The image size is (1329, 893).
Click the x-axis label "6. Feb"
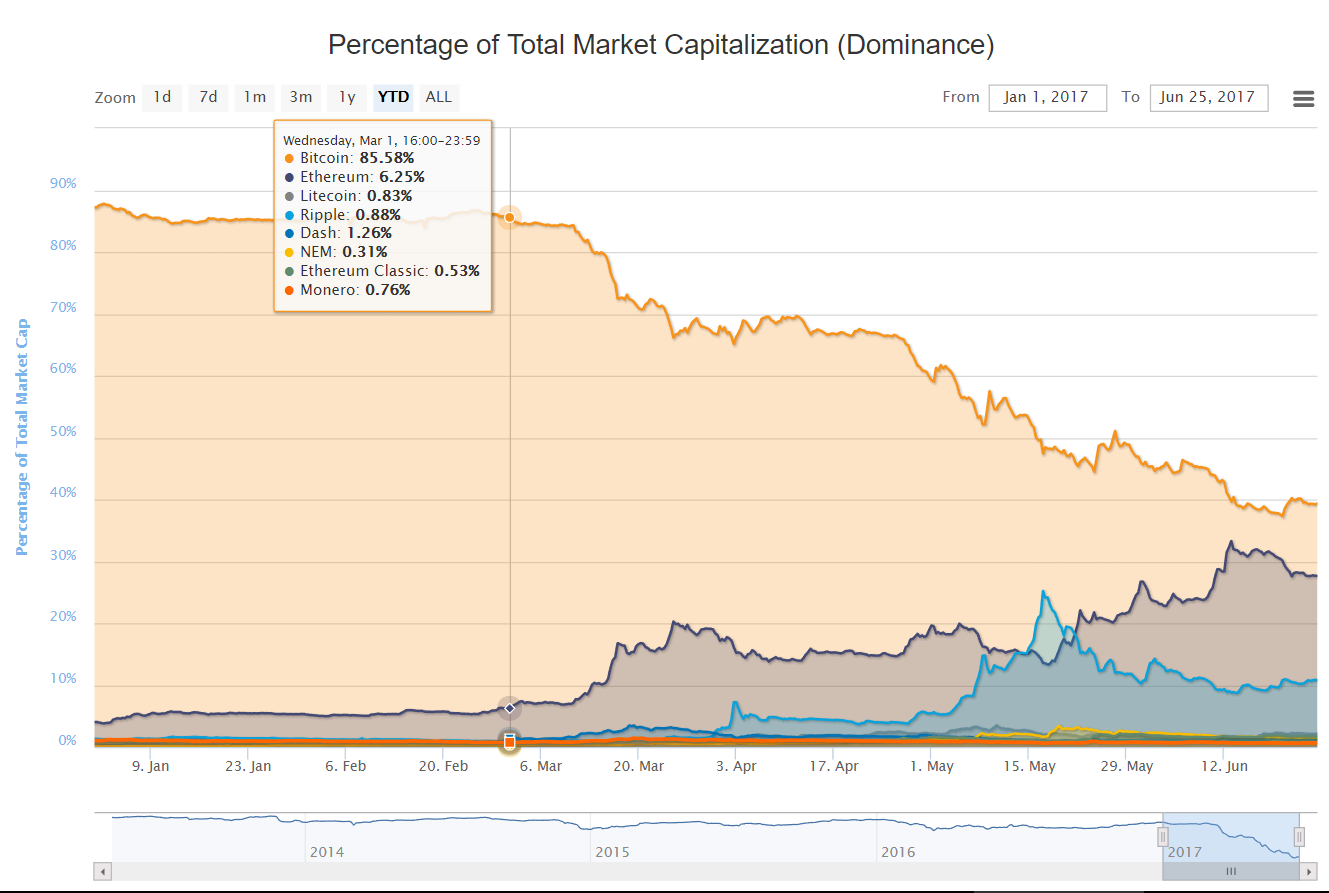tap(345, 767)
